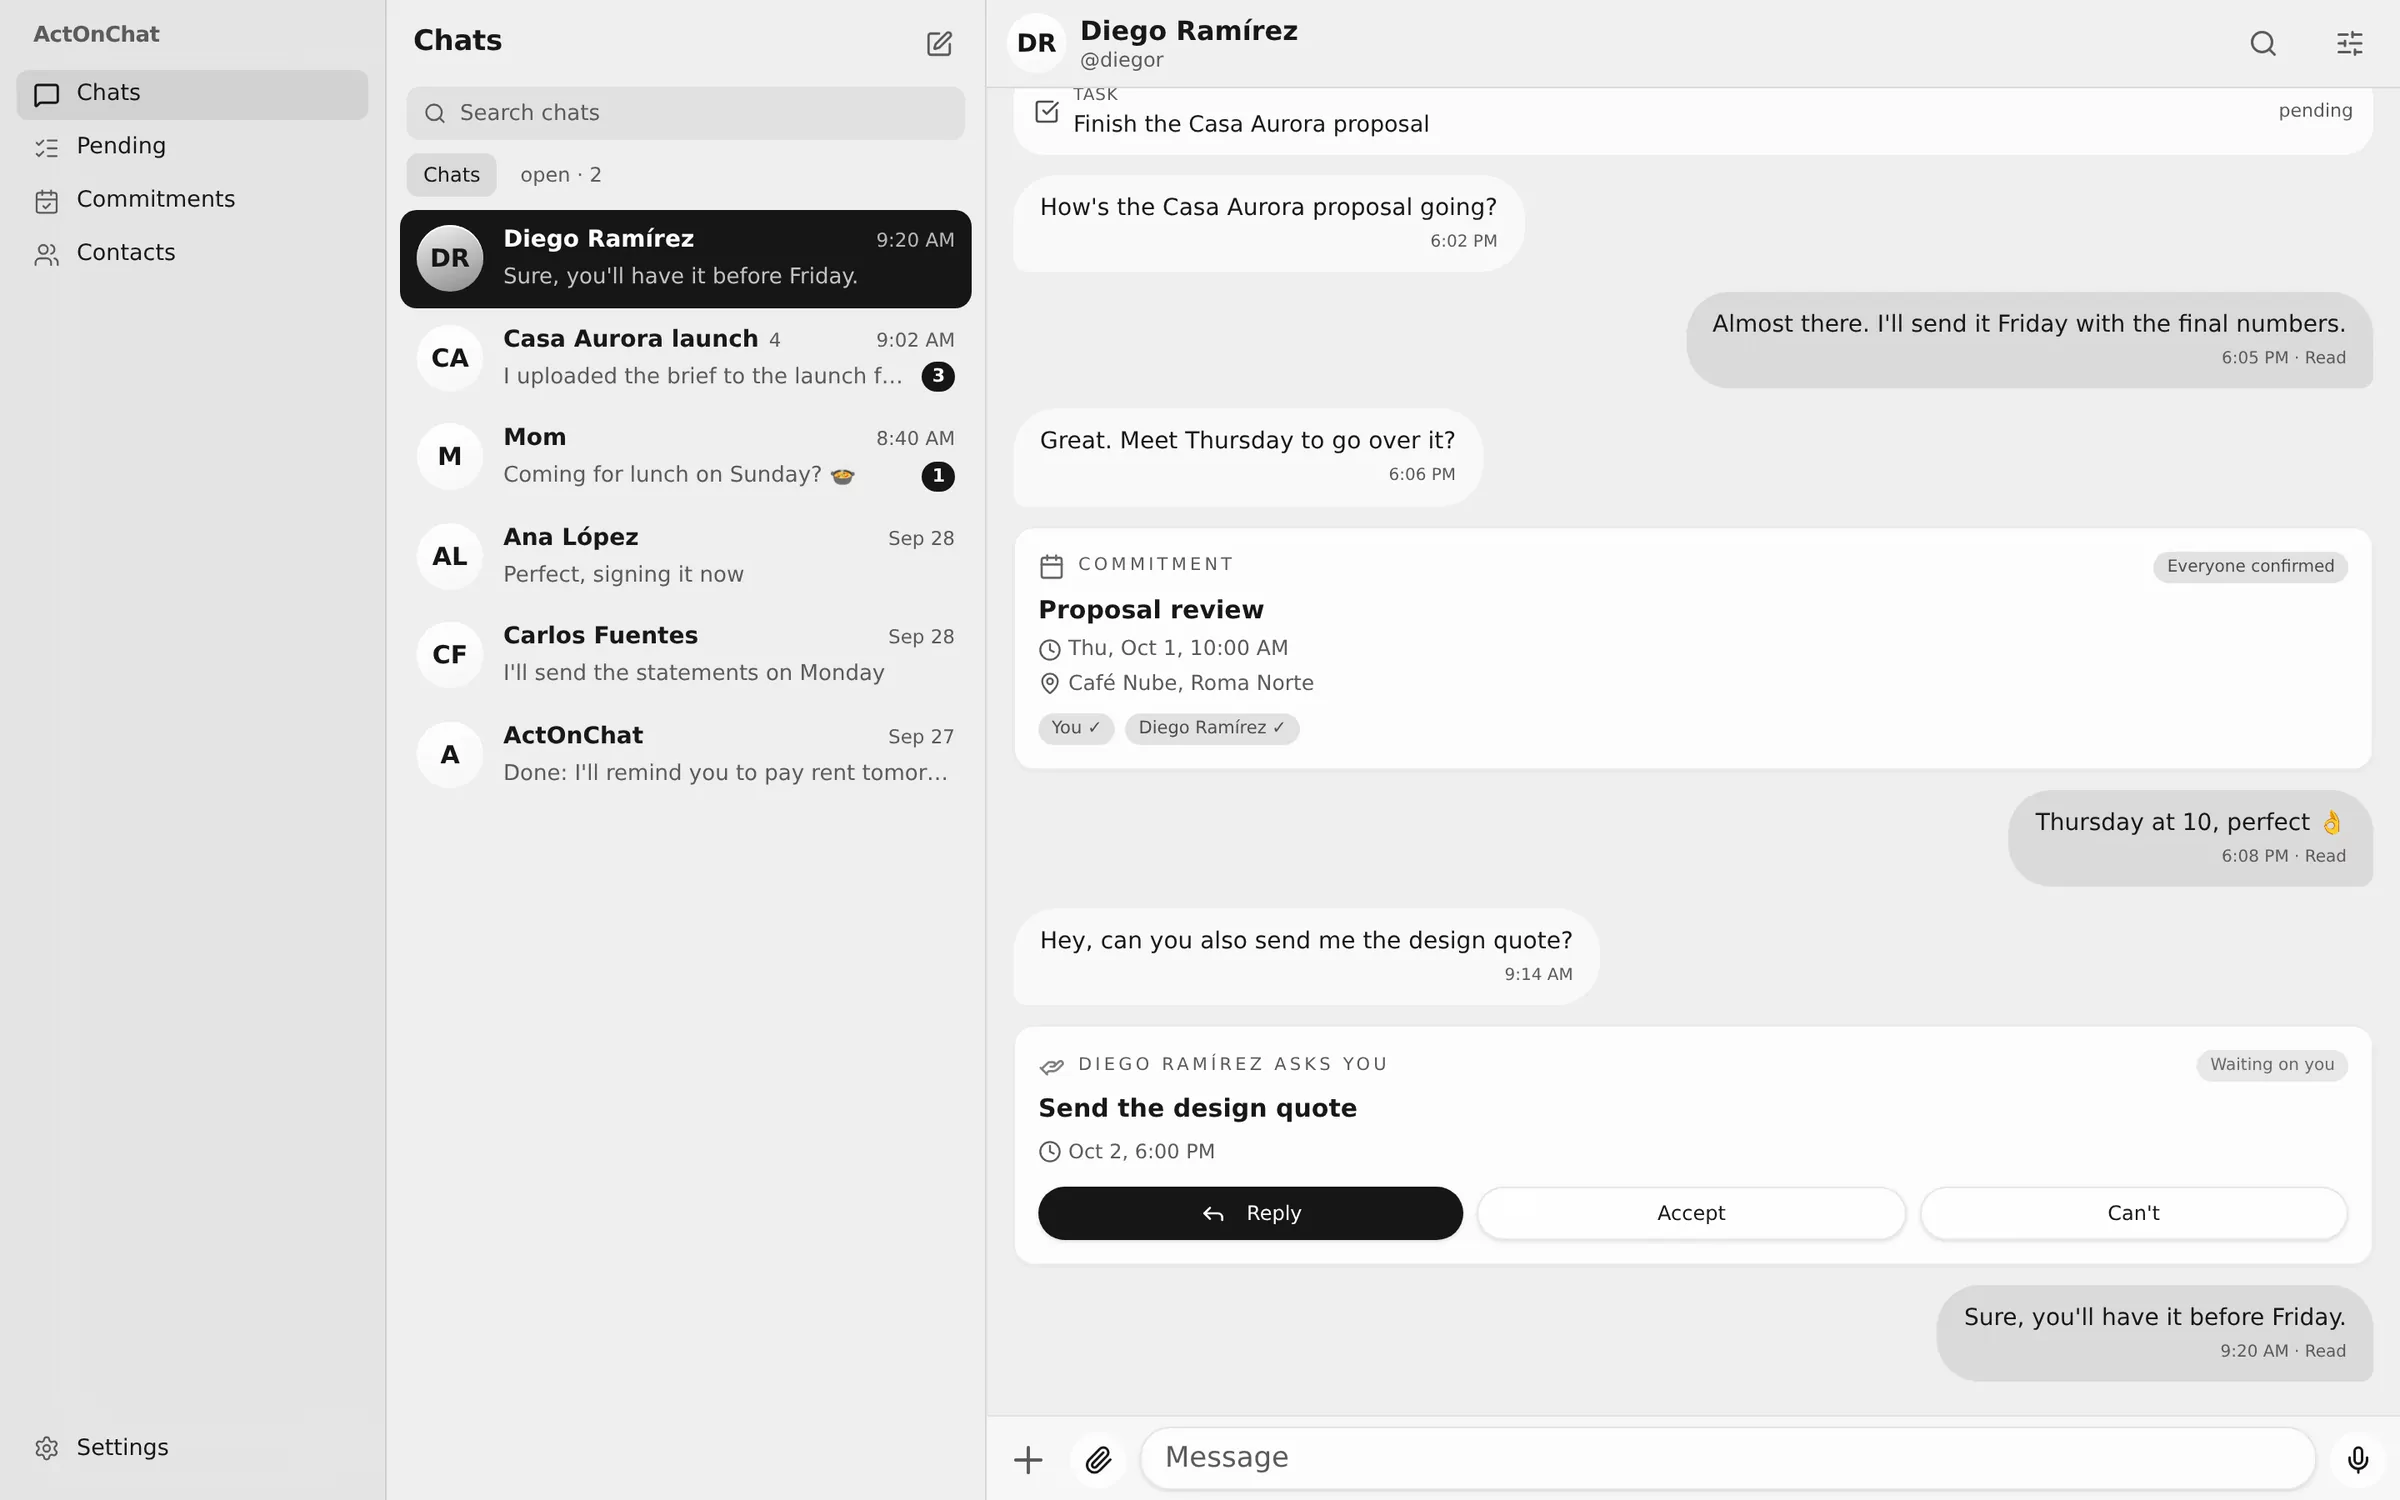Viewport: 2400px width, 1500px height.
Task: Click the DR avatar in chat header
Action: click(1036, 43)
